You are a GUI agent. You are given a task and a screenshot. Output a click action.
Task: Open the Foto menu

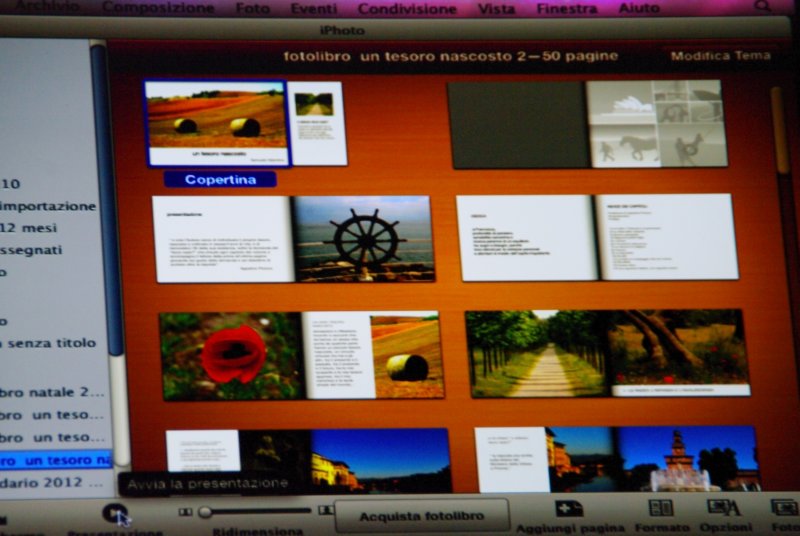pyautogui.click(x=253, y=9)
